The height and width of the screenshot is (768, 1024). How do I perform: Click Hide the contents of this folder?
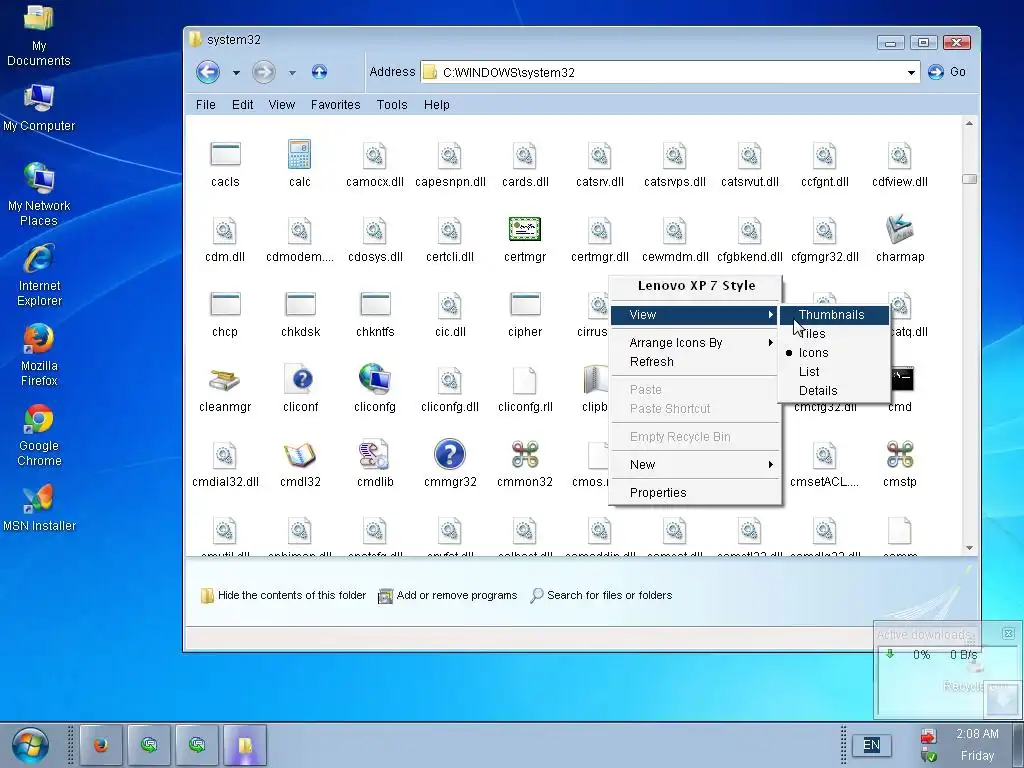point(284,596)
